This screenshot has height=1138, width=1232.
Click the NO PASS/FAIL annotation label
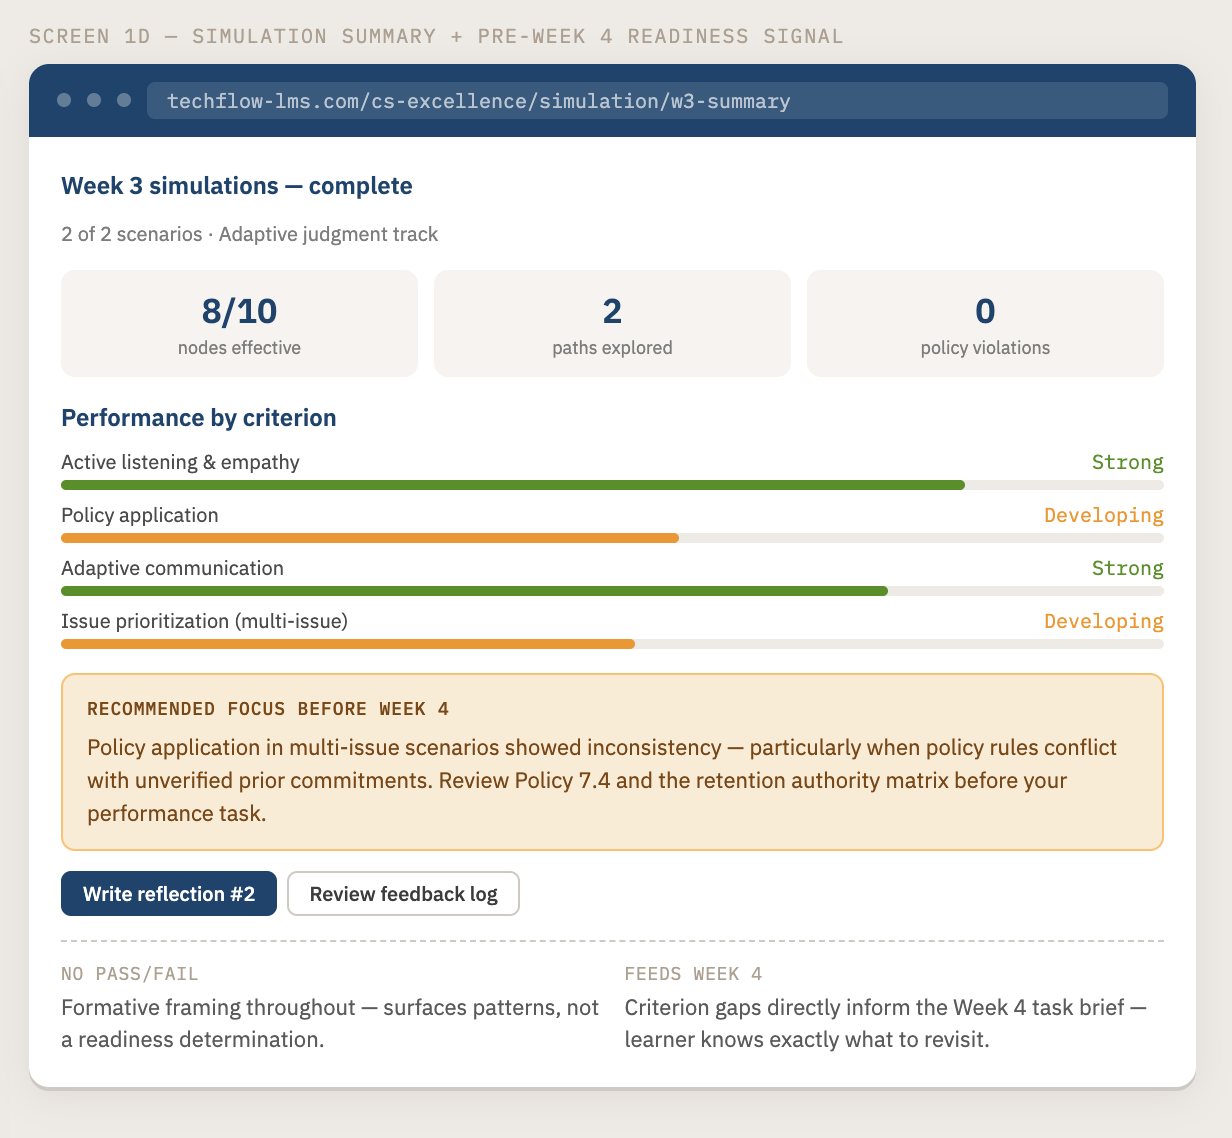click(130, 974)
